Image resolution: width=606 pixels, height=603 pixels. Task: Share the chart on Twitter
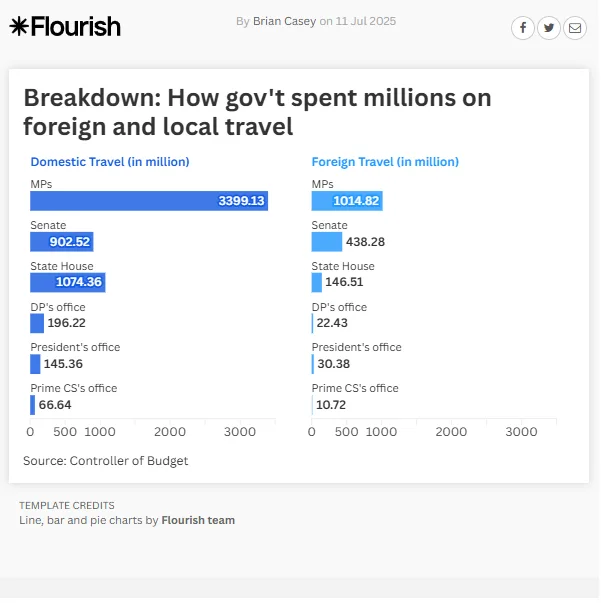pos(549,28)
